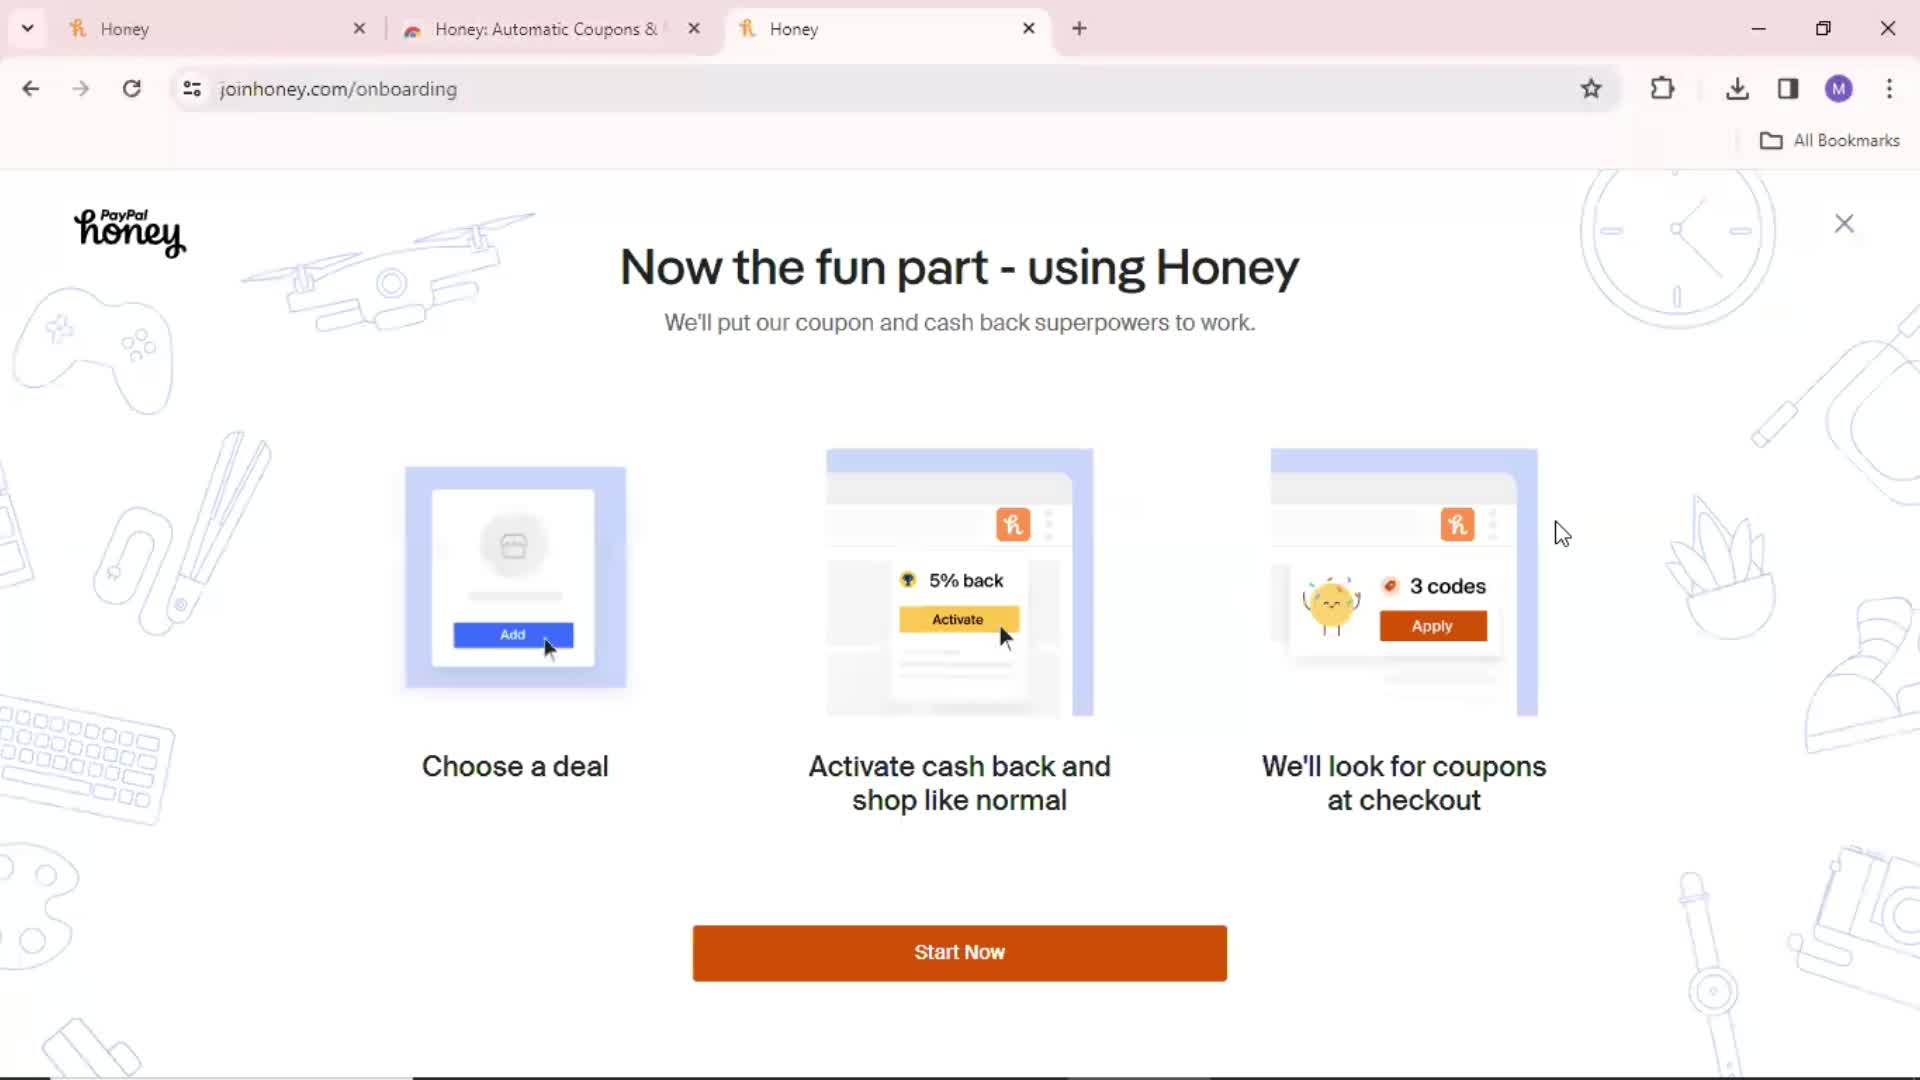Click 'Activate cash back and shop like normal'
This screenshot has height=1080, width=1920.
coord(959,783)
